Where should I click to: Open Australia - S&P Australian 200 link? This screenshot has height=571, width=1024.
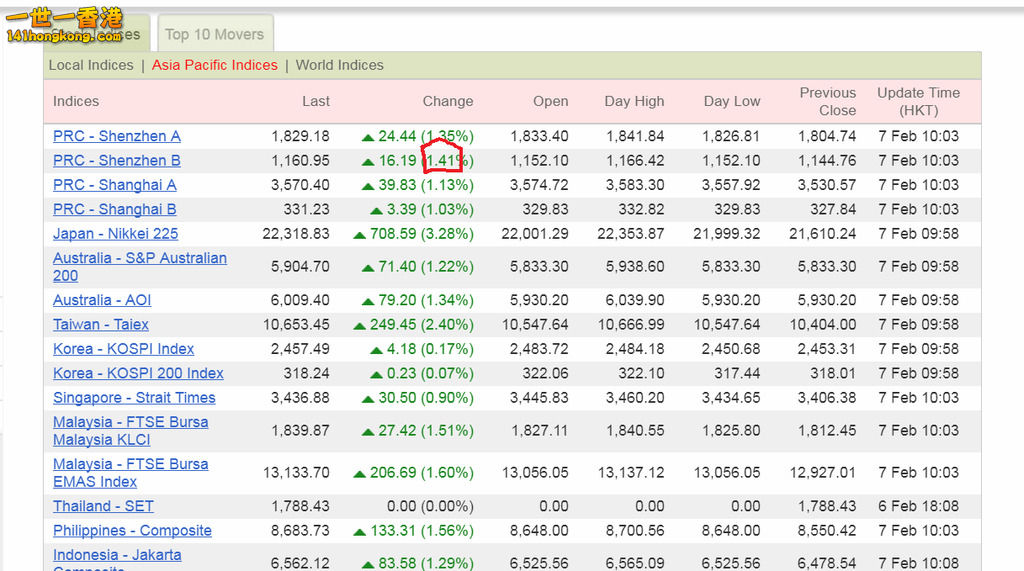(x=140, y=267)
